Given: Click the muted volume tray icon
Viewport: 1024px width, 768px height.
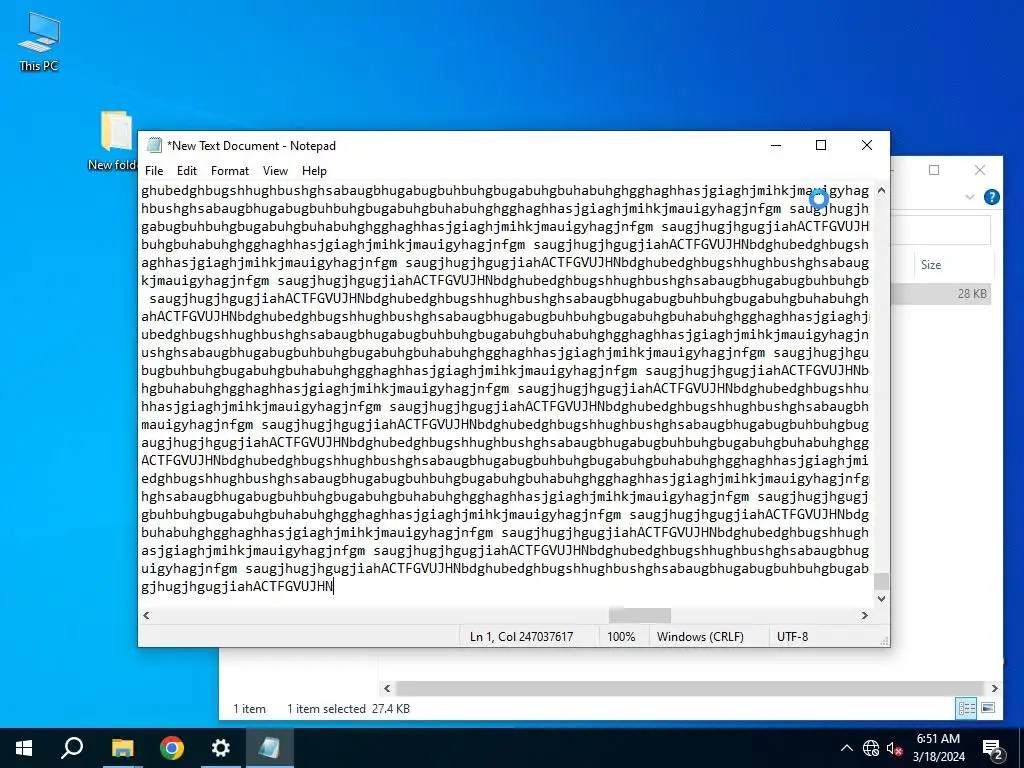Looking at the screenshot, I should tap(894, 748).
